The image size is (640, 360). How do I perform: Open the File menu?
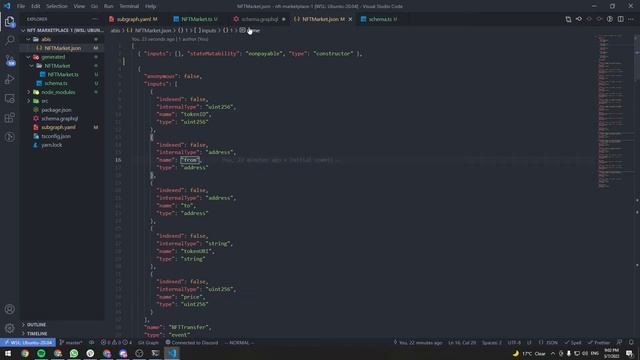tap(21, 6)
